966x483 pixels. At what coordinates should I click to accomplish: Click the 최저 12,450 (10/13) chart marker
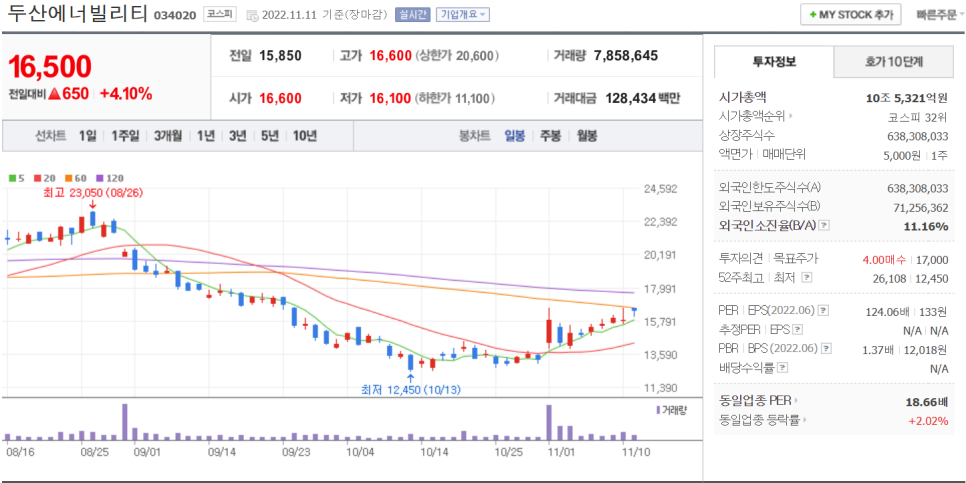[x=411, y=389]
